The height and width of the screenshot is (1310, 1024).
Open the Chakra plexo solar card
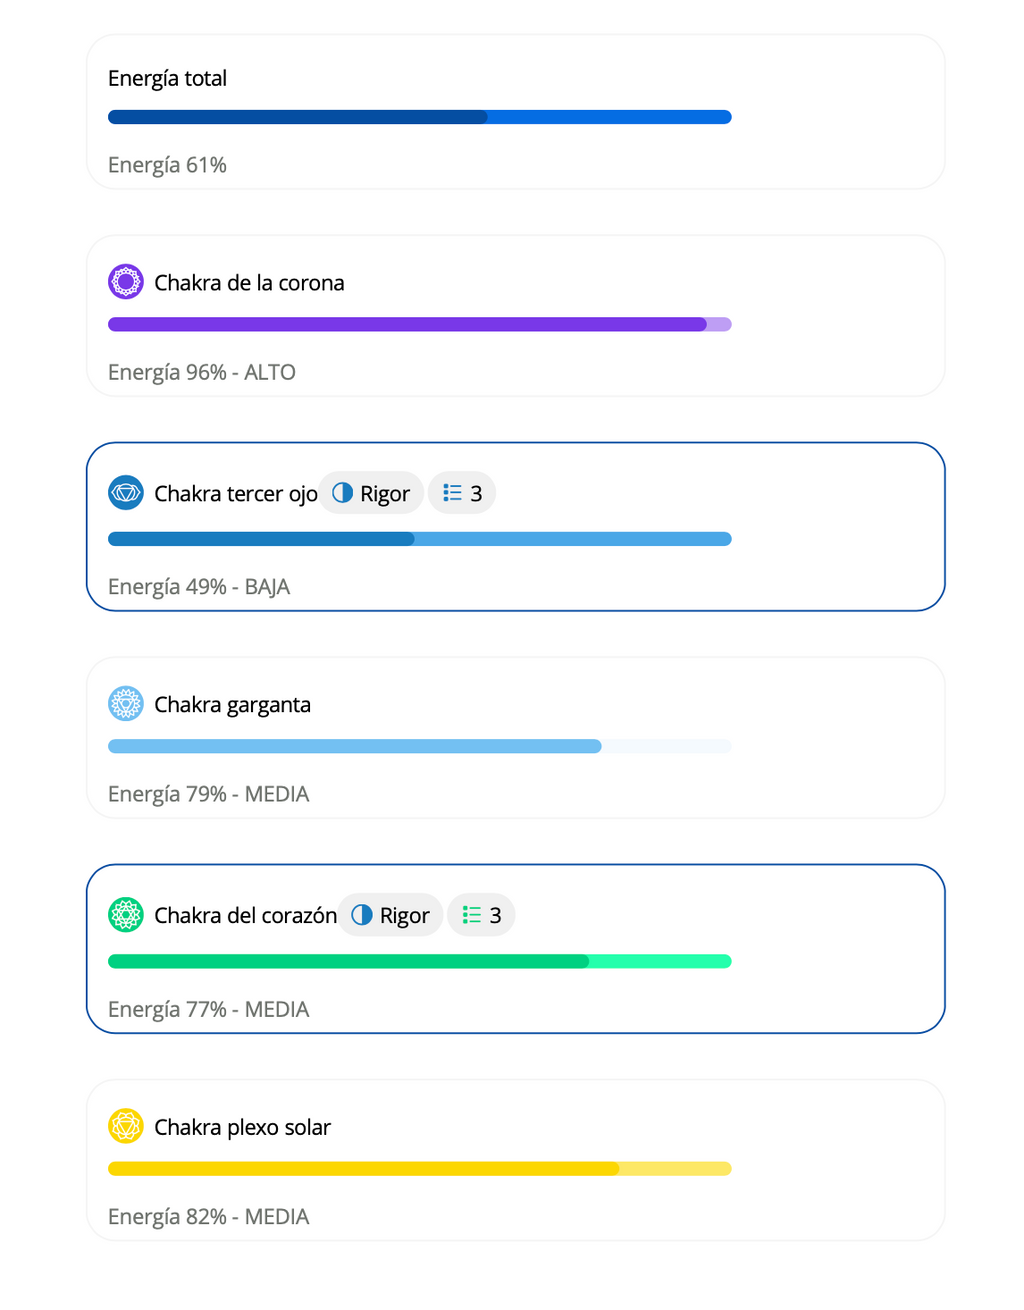point(516,1160)
